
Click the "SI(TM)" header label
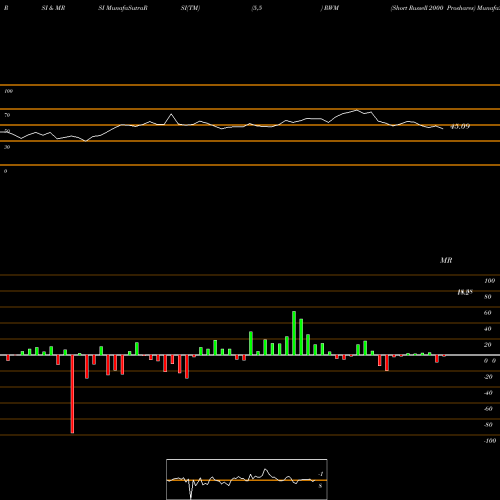click(190, 8)
